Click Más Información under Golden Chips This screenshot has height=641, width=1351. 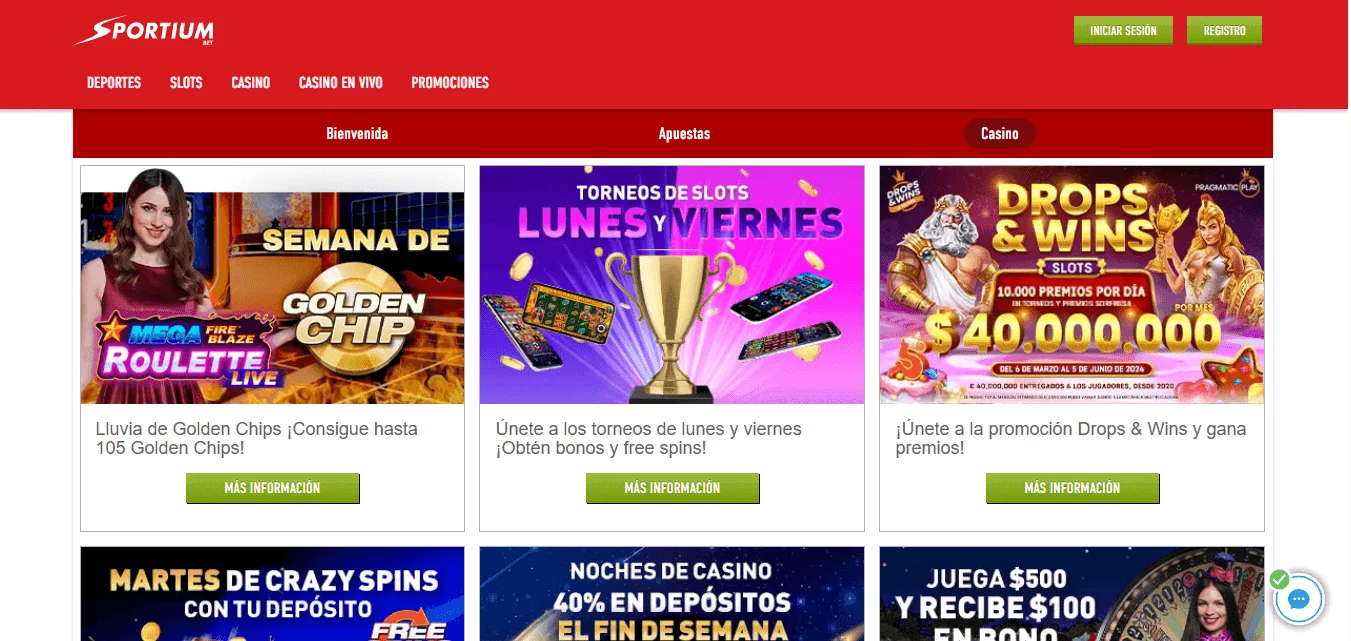coord(272,488)
